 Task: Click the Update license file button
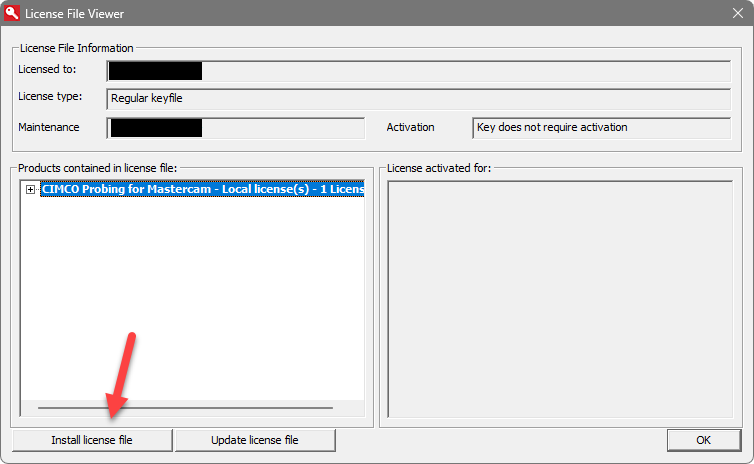pos(255,440)
